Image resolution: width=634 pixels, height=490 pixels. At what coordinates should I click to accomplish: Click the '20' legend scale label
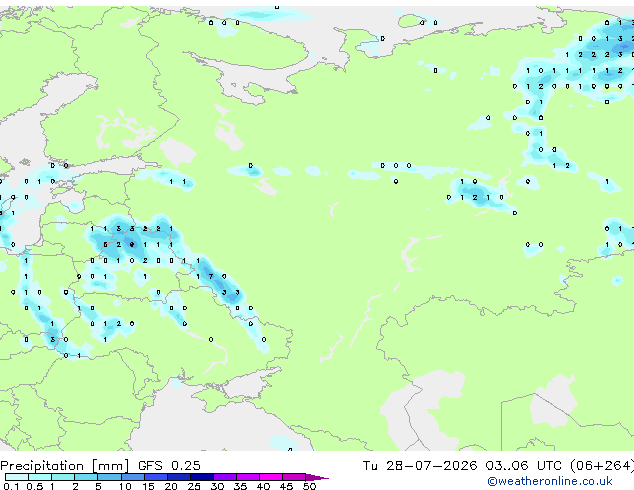click(171, 486)
